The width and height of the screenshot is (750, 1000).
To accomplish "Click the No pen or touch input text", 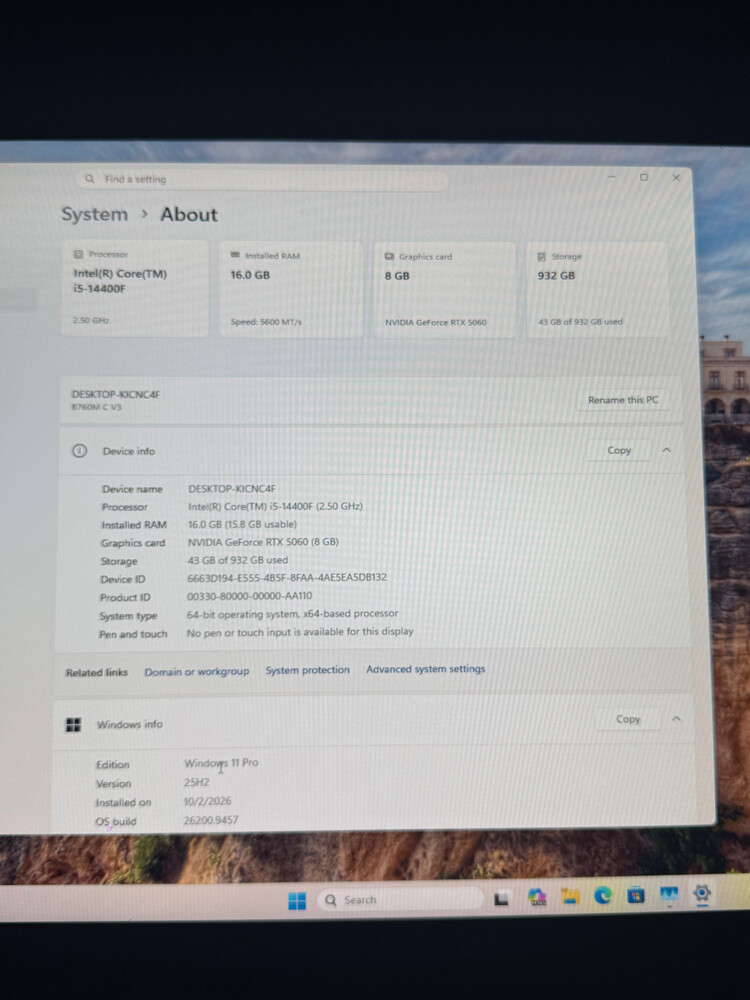I will [300, 632].
